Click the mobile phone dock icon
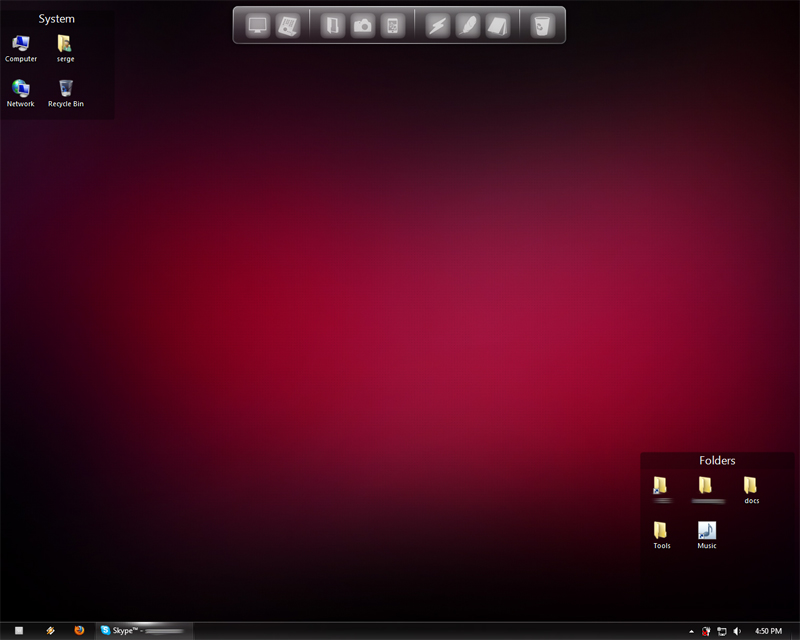 point(393,26)
